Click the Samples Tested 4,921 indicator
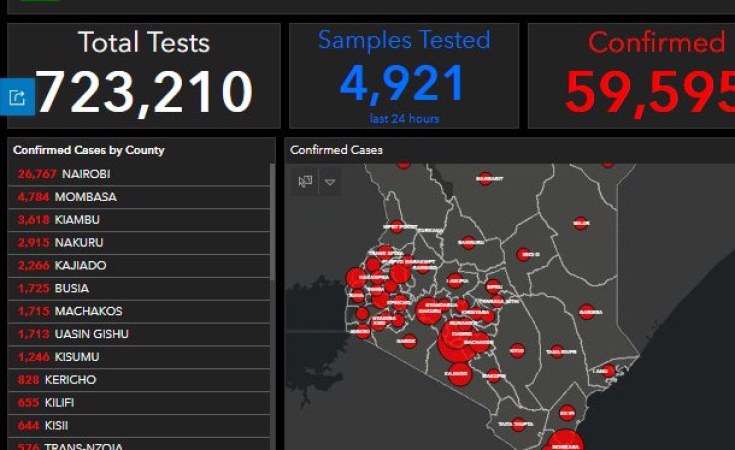Viewport: 735px width, 450px height. point(404,76)
